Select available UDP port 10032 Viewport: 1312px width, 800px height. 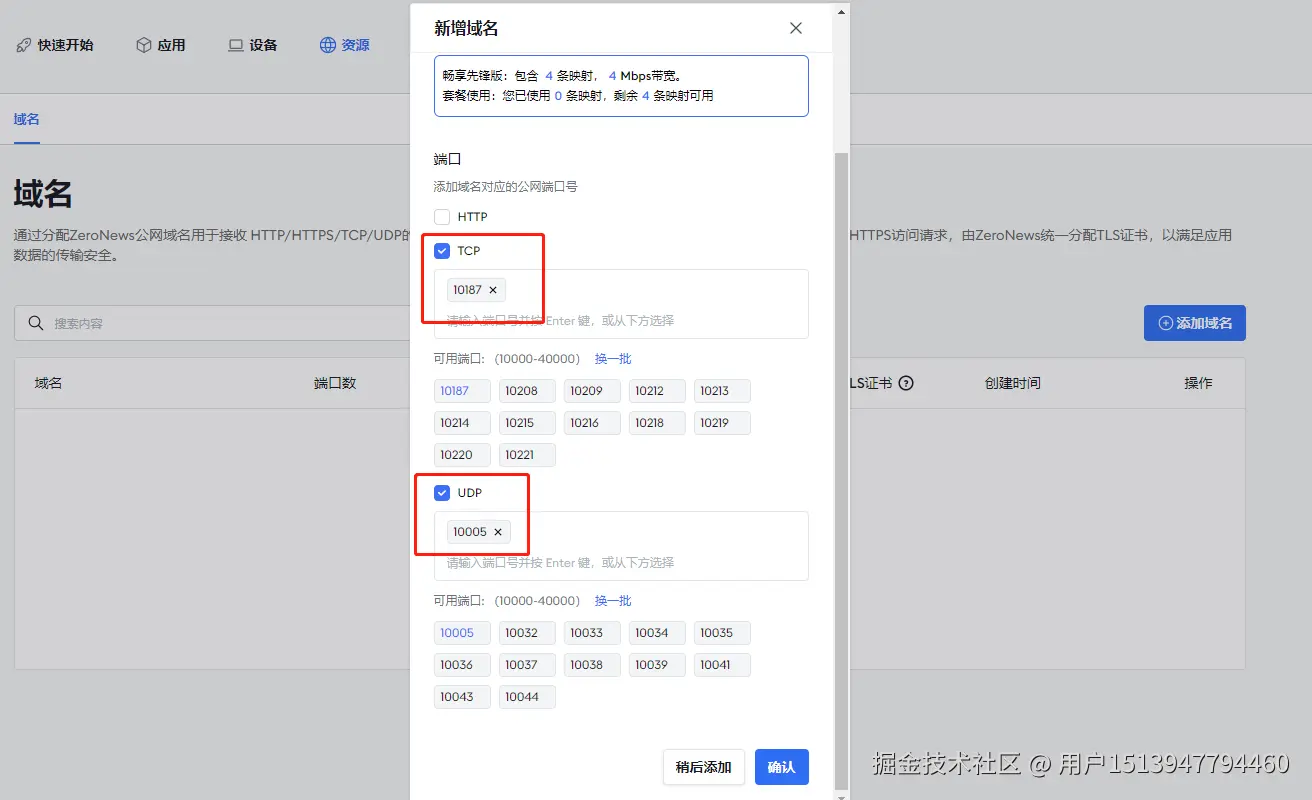click(x=527, y=633)
